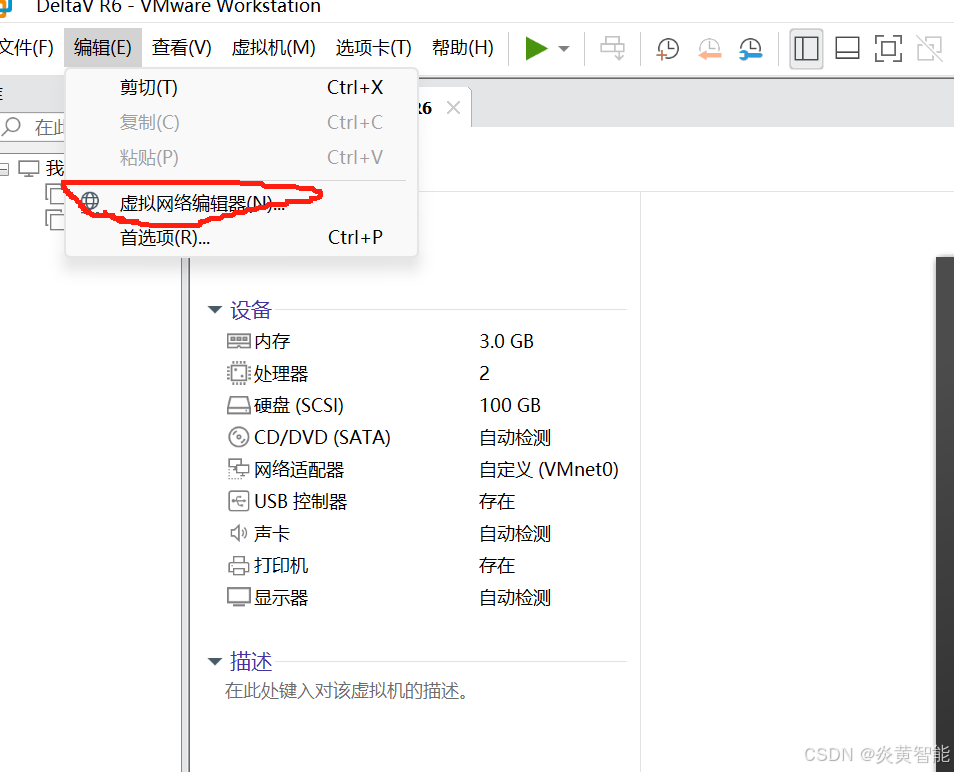The width and height of the screenshot is (954, 772).
Task: Click the 网络适配器 network adapter icon
Action: [x=238, y=469]
